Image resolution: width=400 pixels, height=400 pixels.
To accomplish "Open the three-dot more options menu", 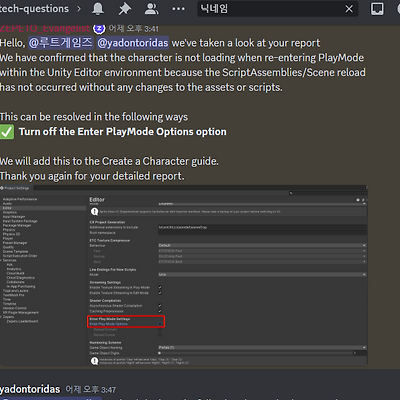I will [x=178, y=9].
